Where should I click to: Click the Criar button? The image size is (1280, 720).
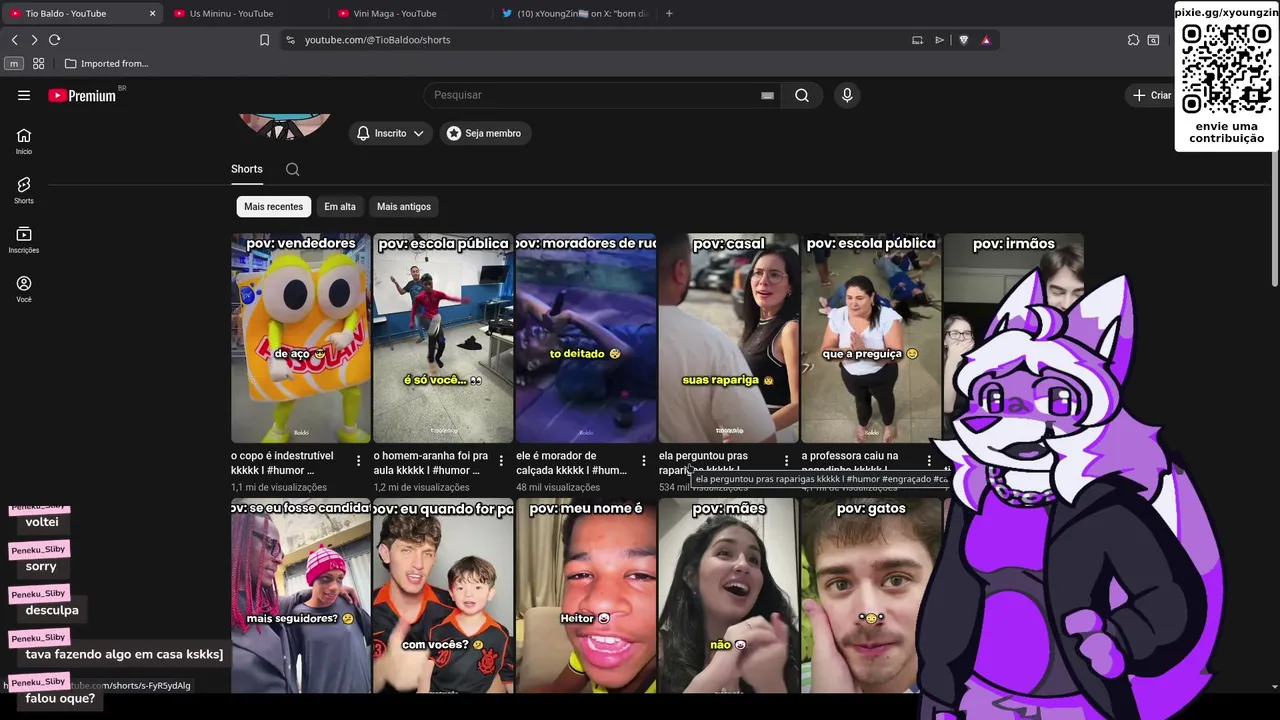[1152, 95]
